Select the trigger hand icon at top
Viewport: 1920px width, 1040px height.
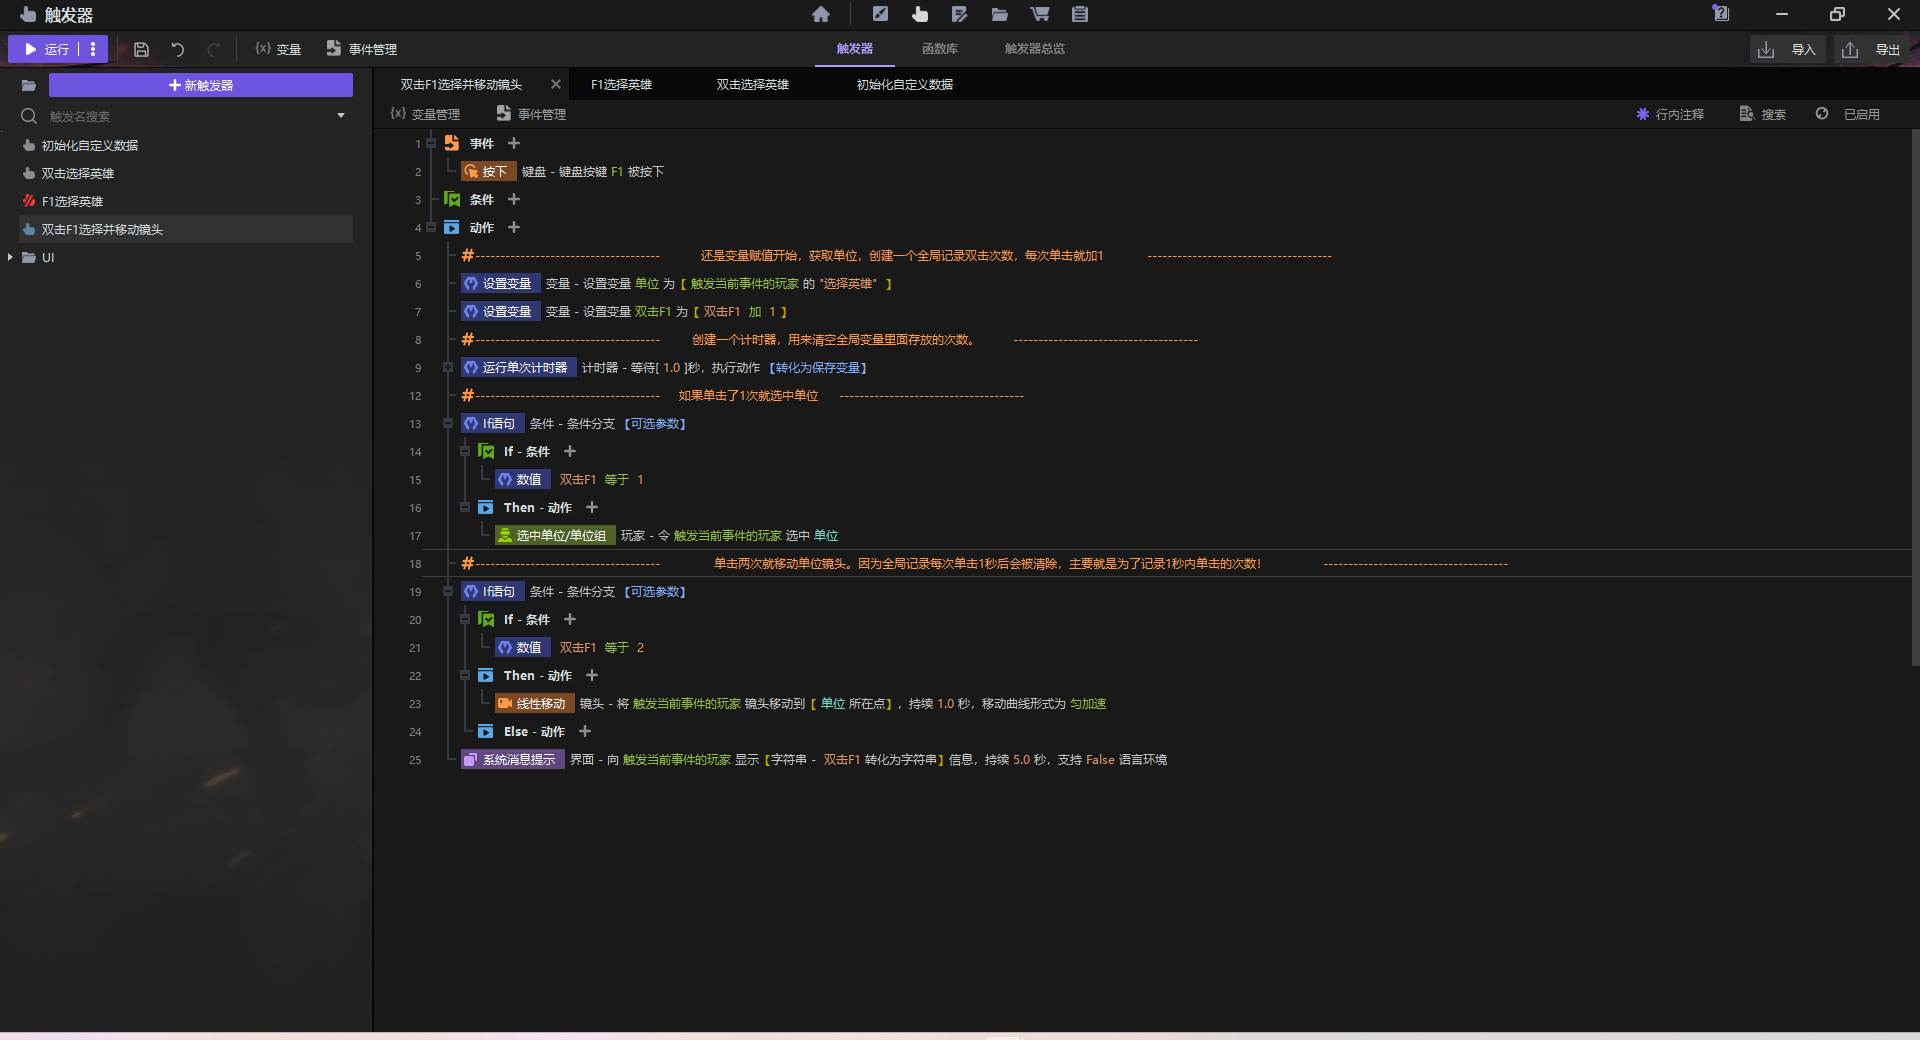tap(920, 14)
